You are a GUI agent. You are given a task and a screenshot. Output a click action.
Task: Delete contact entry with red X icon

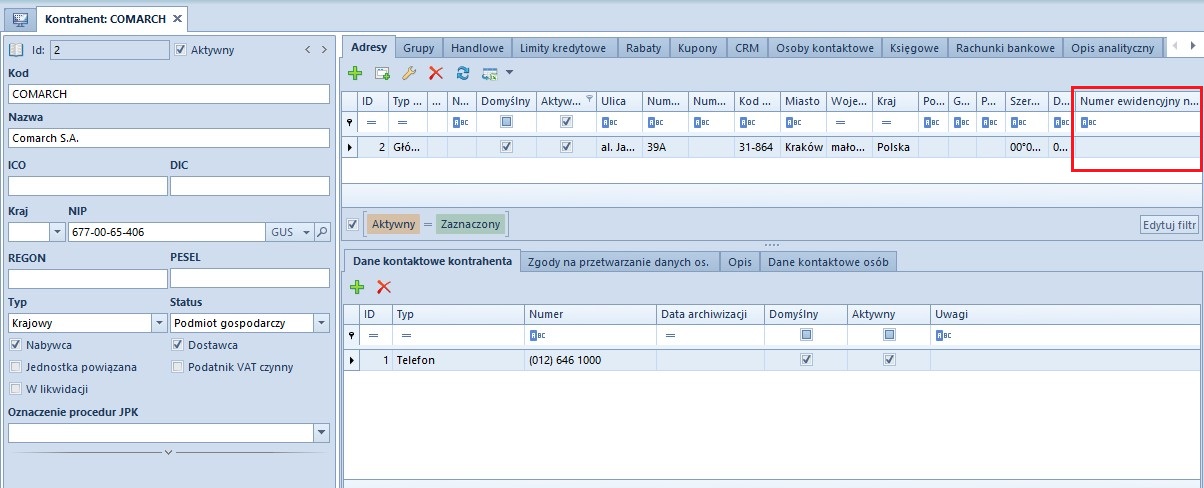383,287
